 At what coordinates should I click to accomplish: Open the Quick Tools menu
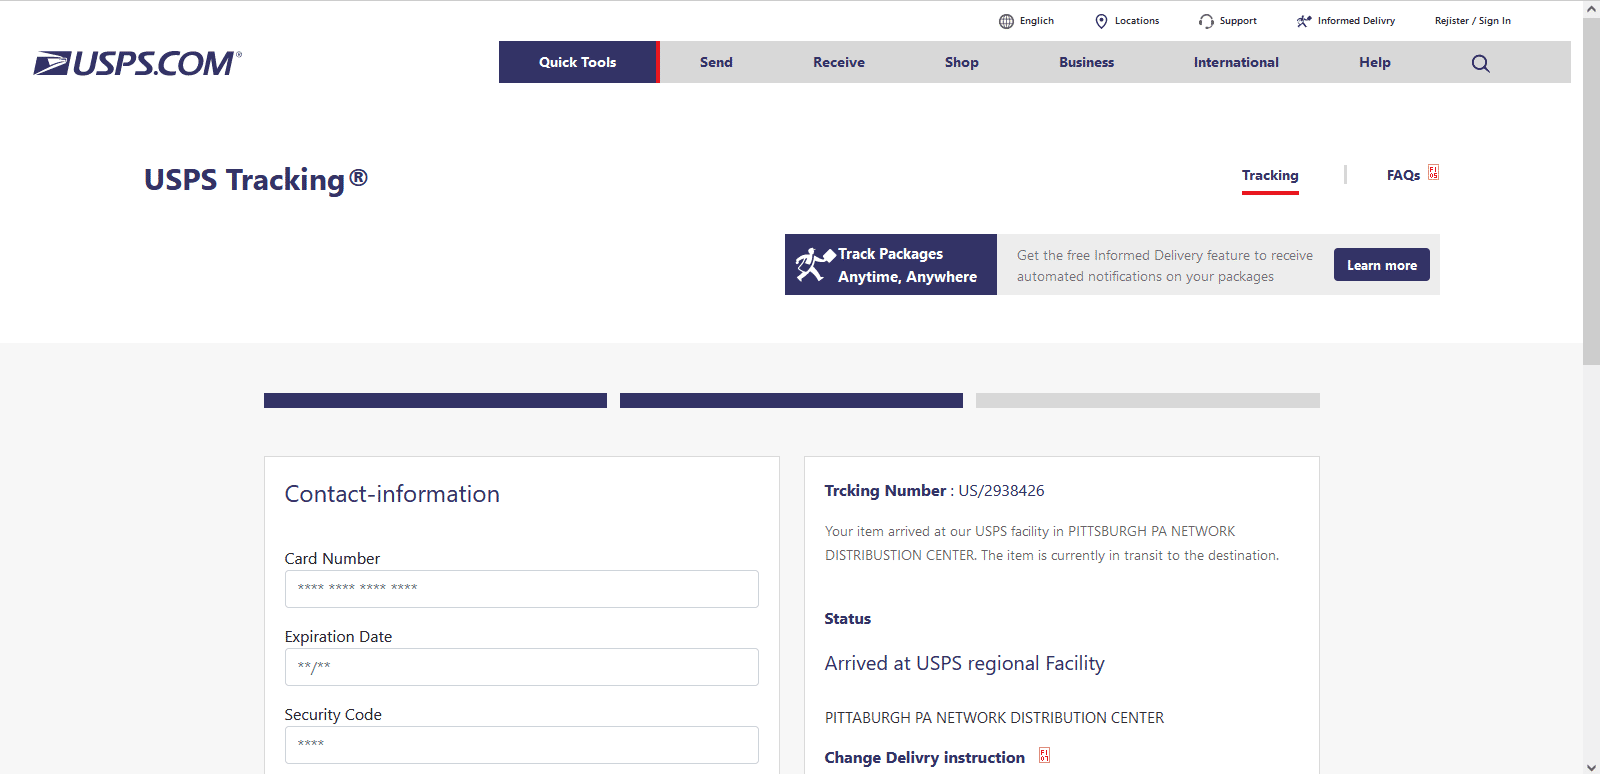(x=578, y=62)
